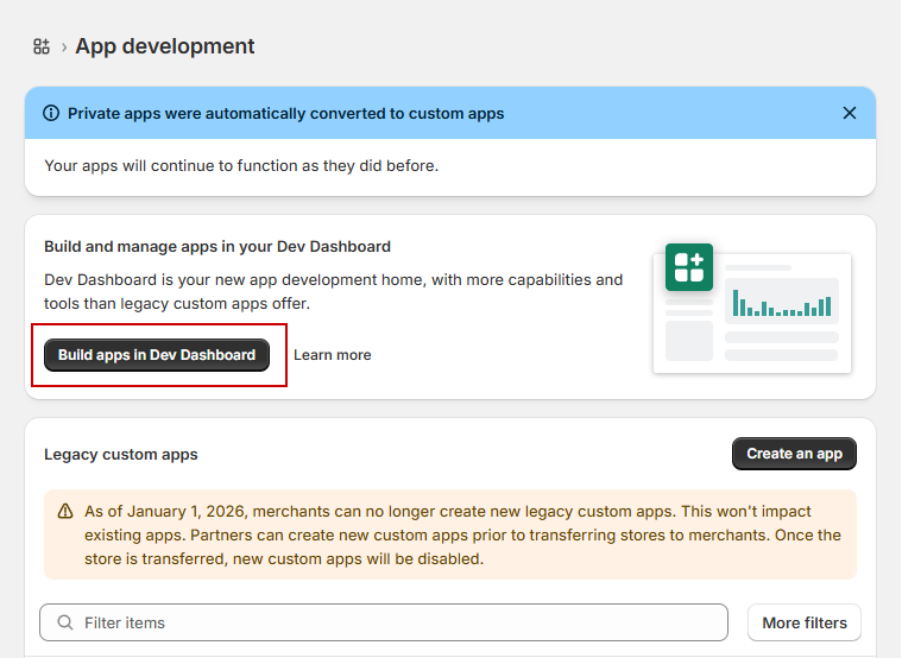Click the January 1, 2026 warning text
The image size is (901, 658).
(x=463, y=535)
